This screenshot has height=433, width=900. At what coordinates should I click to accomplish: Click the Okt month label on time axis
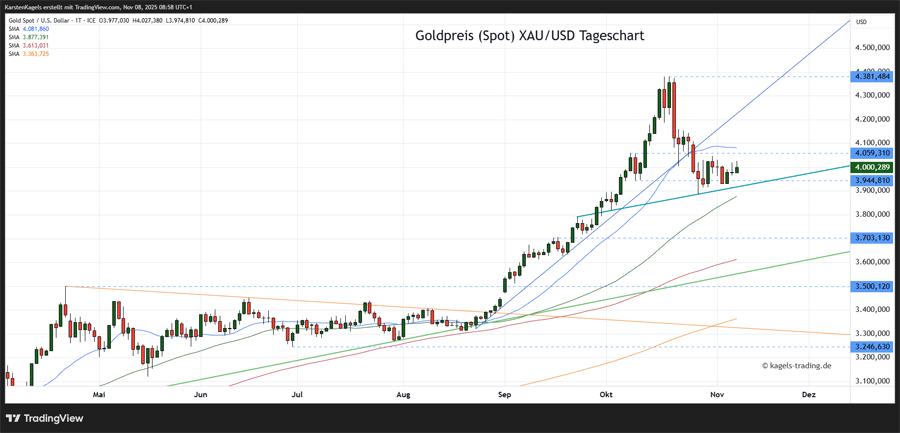coord(605,395)
